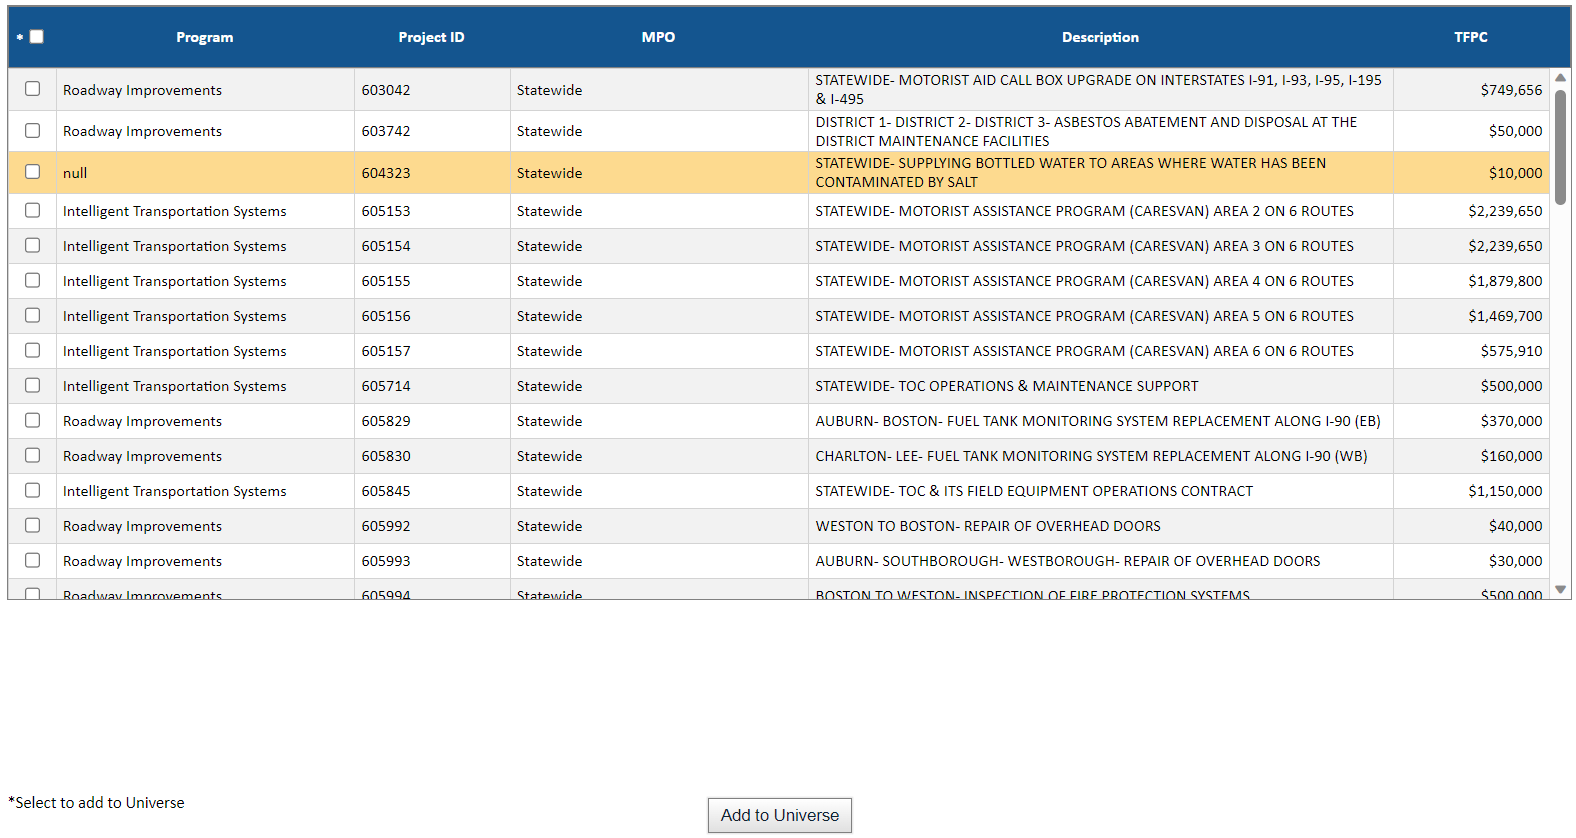Enable checkbox for project 605829
This screenshot has height=838, width=1576.
click(x=33, y=421)
